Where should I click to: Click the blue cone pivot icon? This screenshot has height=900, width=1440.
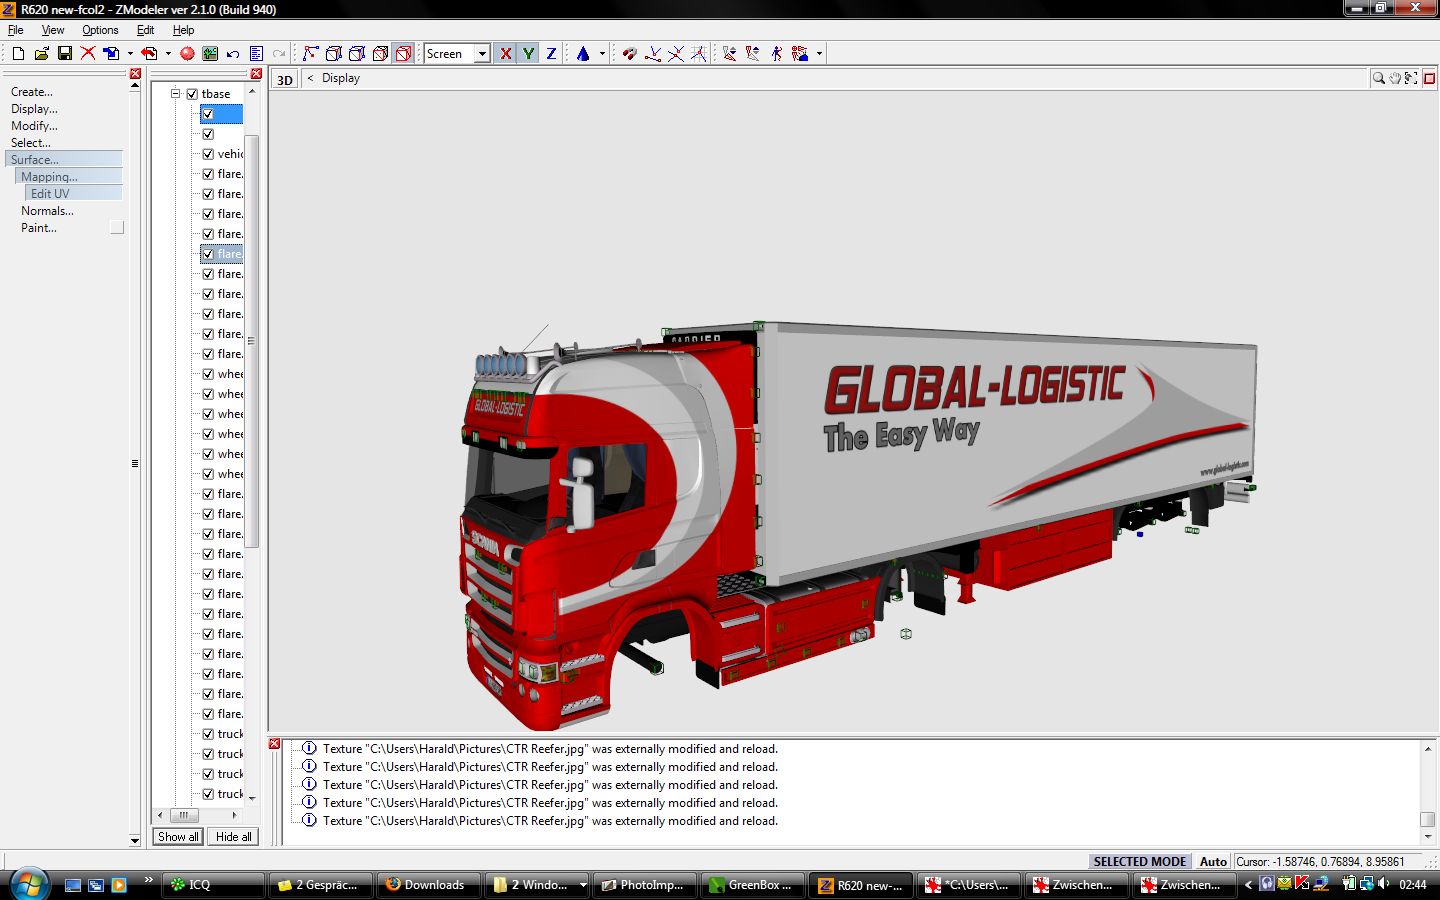point(583,54)
